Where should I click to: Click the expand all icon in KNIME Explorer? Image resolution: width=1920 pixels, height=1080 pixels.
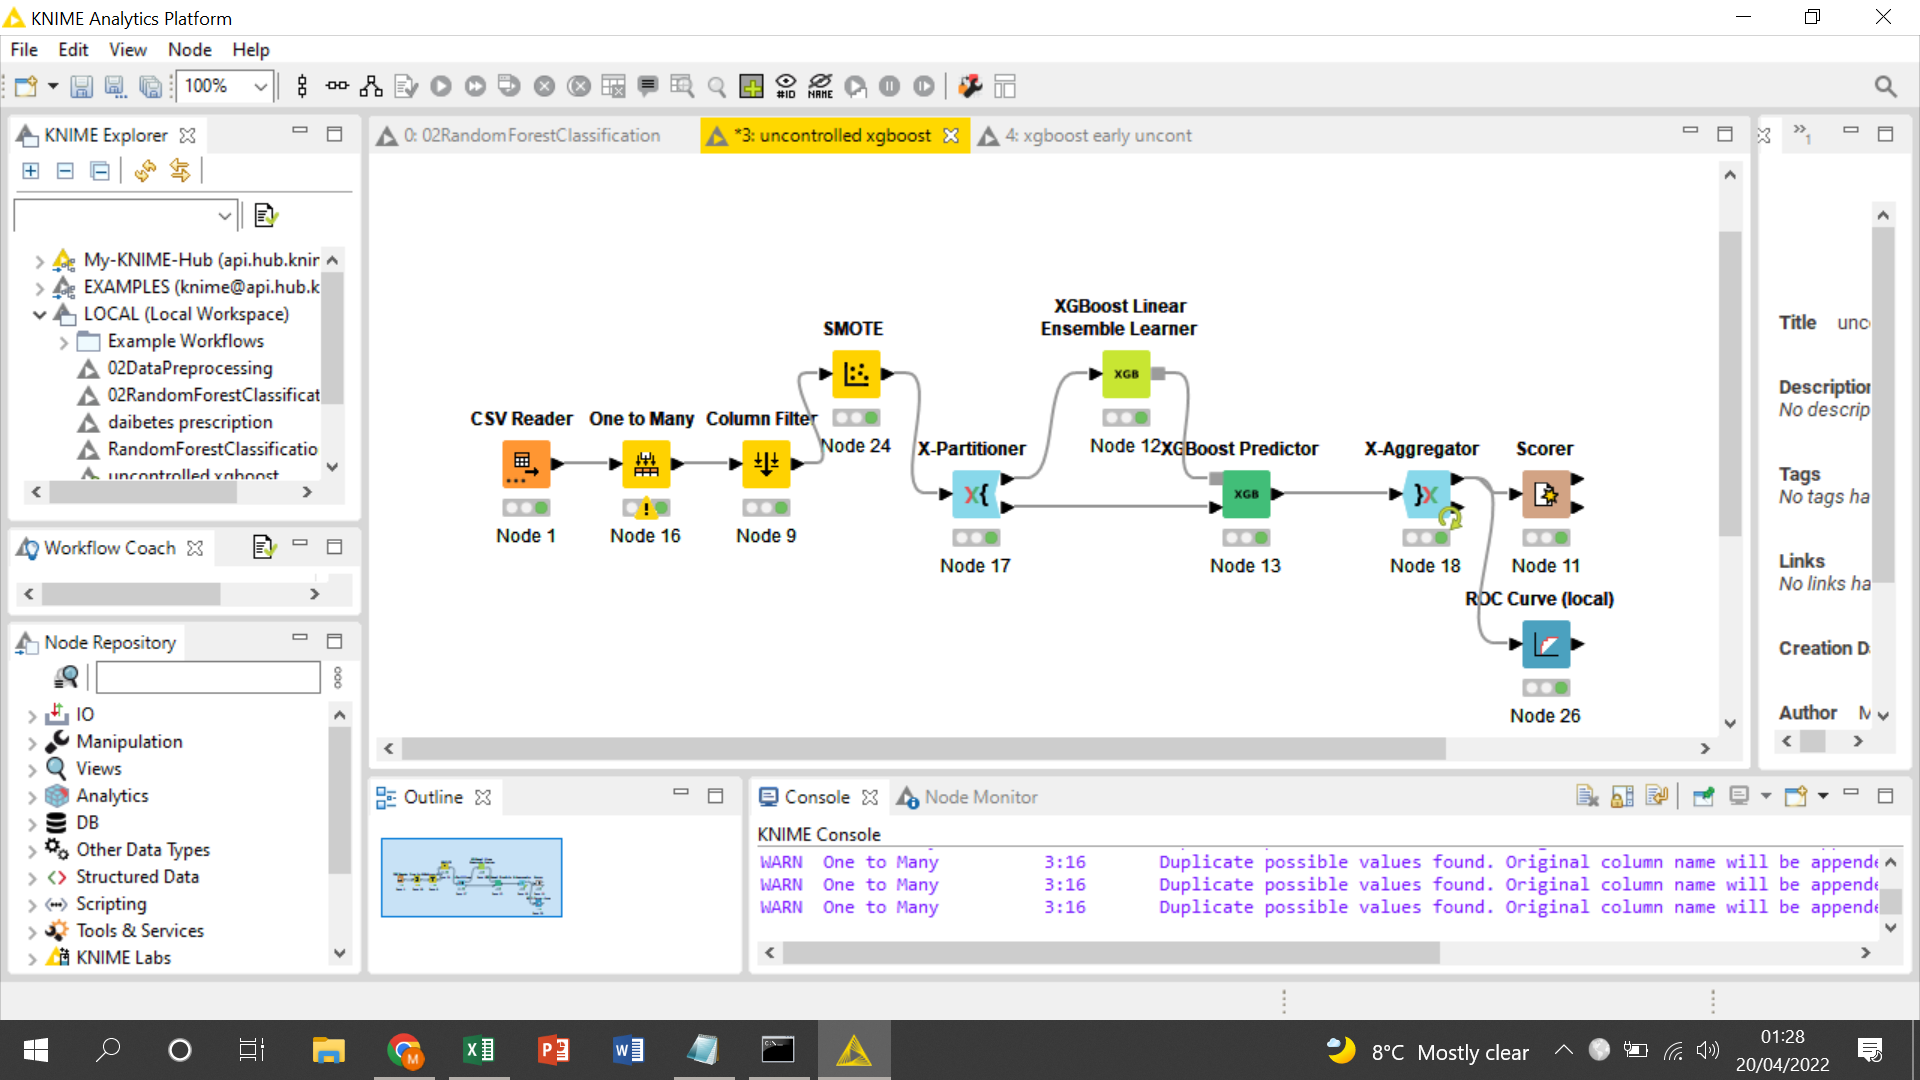pos(31,171)
